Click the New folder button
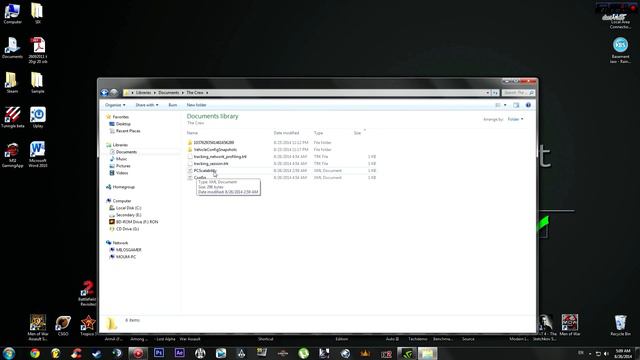This screenshot has height=360, width=640. (196, 105)
